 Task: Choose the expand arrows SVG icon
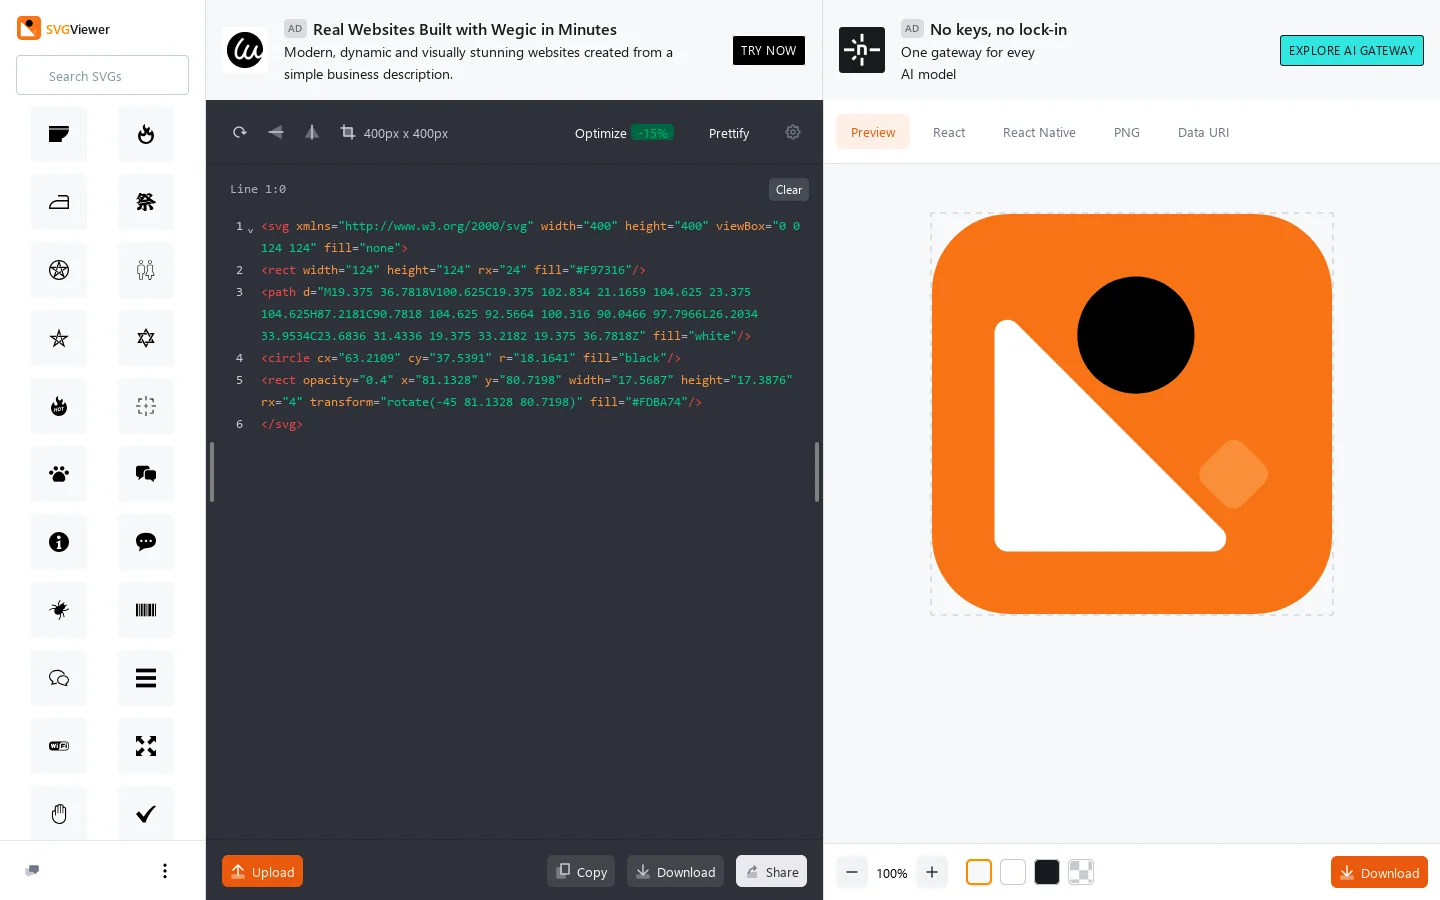click(x=146, y=746)
